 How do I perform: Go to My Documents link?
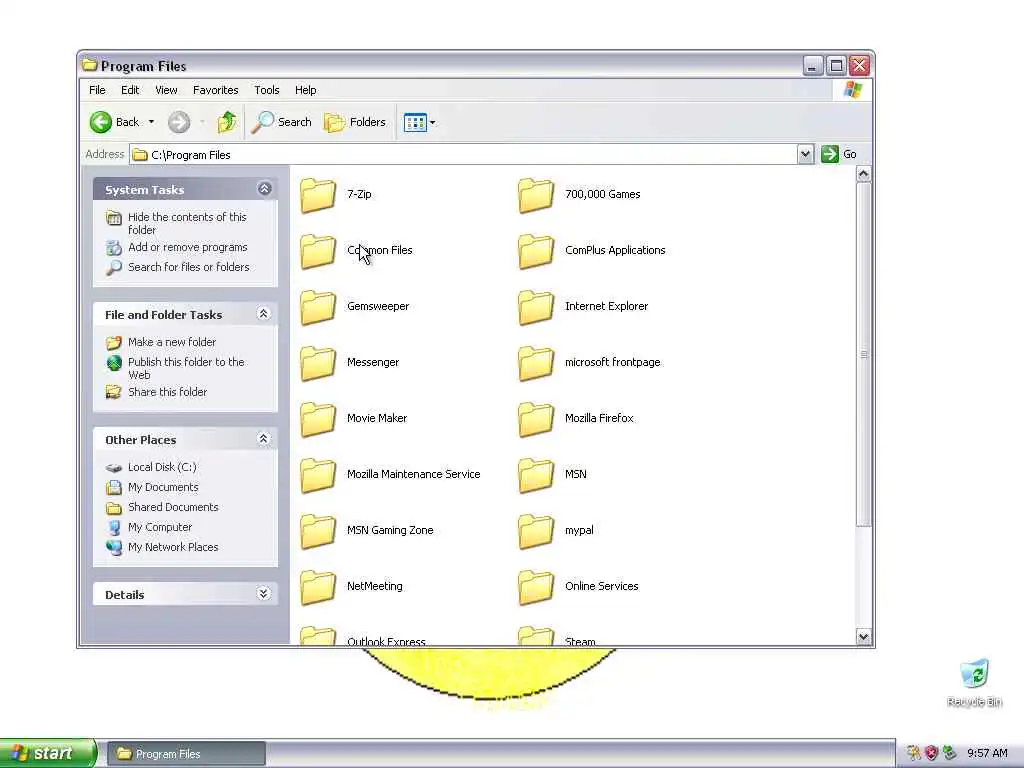(x=163, y=487)
